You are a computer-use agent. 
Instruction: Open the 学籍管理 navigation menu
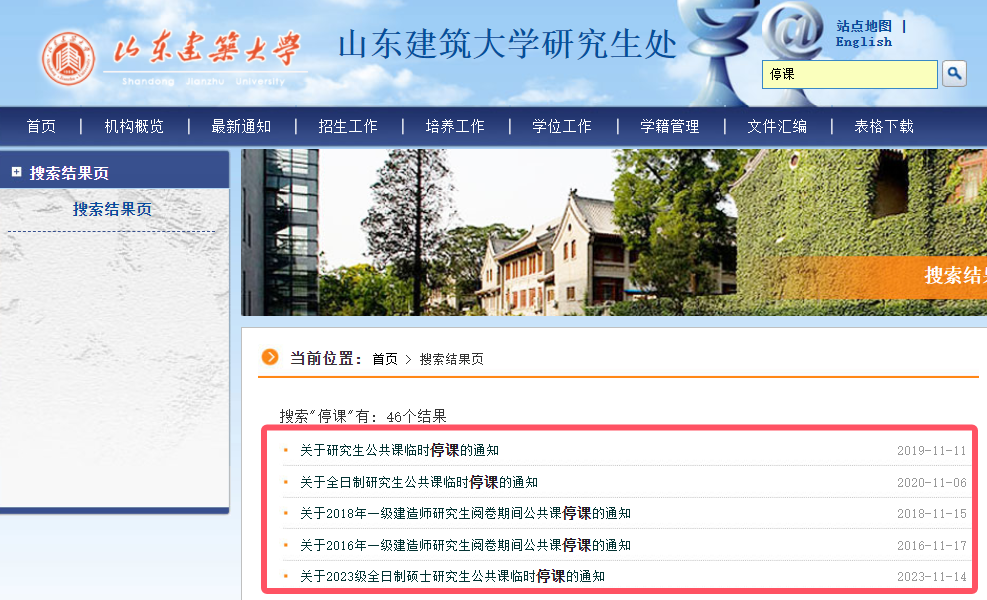click(x=671, y=126)
